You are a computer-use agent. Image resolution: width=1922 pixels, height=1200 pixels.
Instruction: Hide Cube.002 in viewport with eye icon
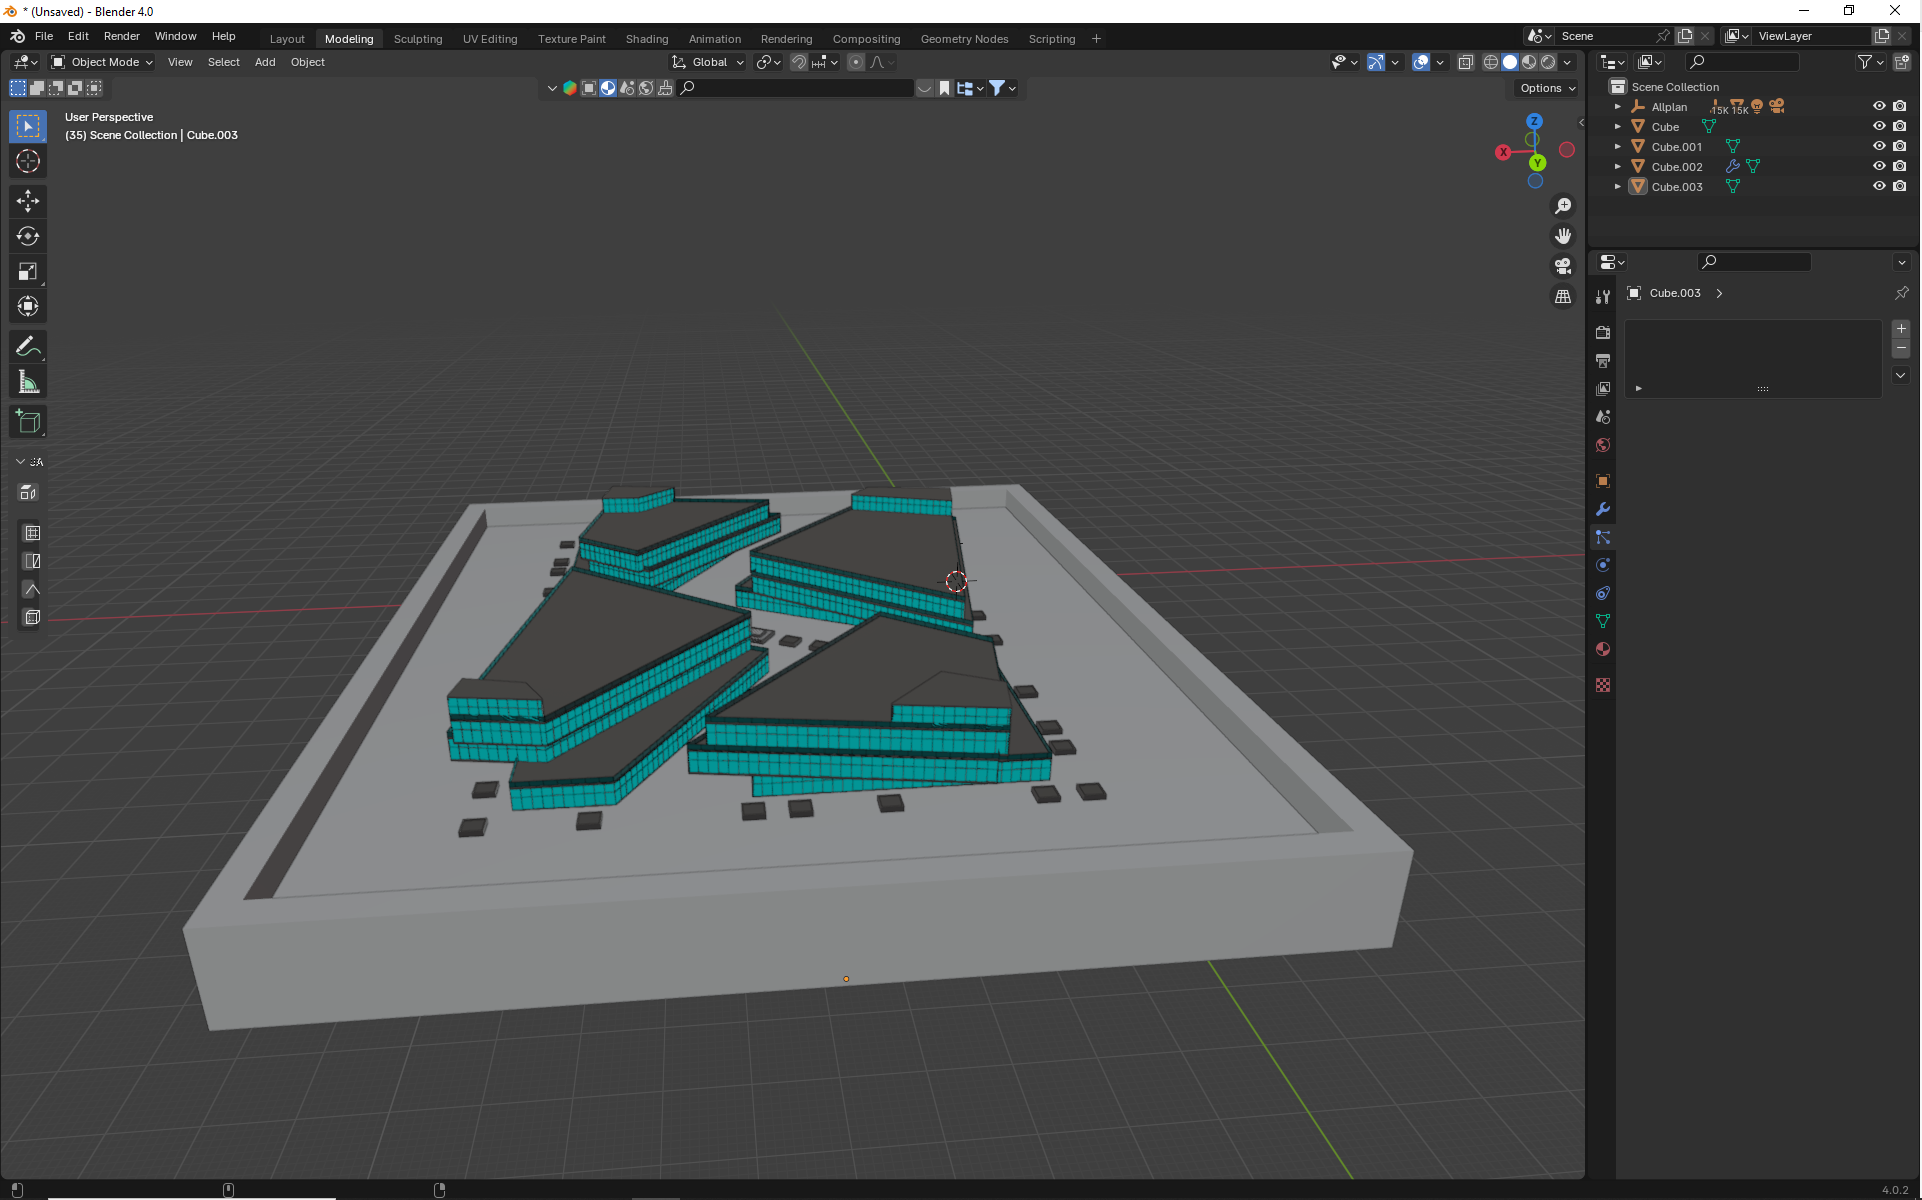1879,166
